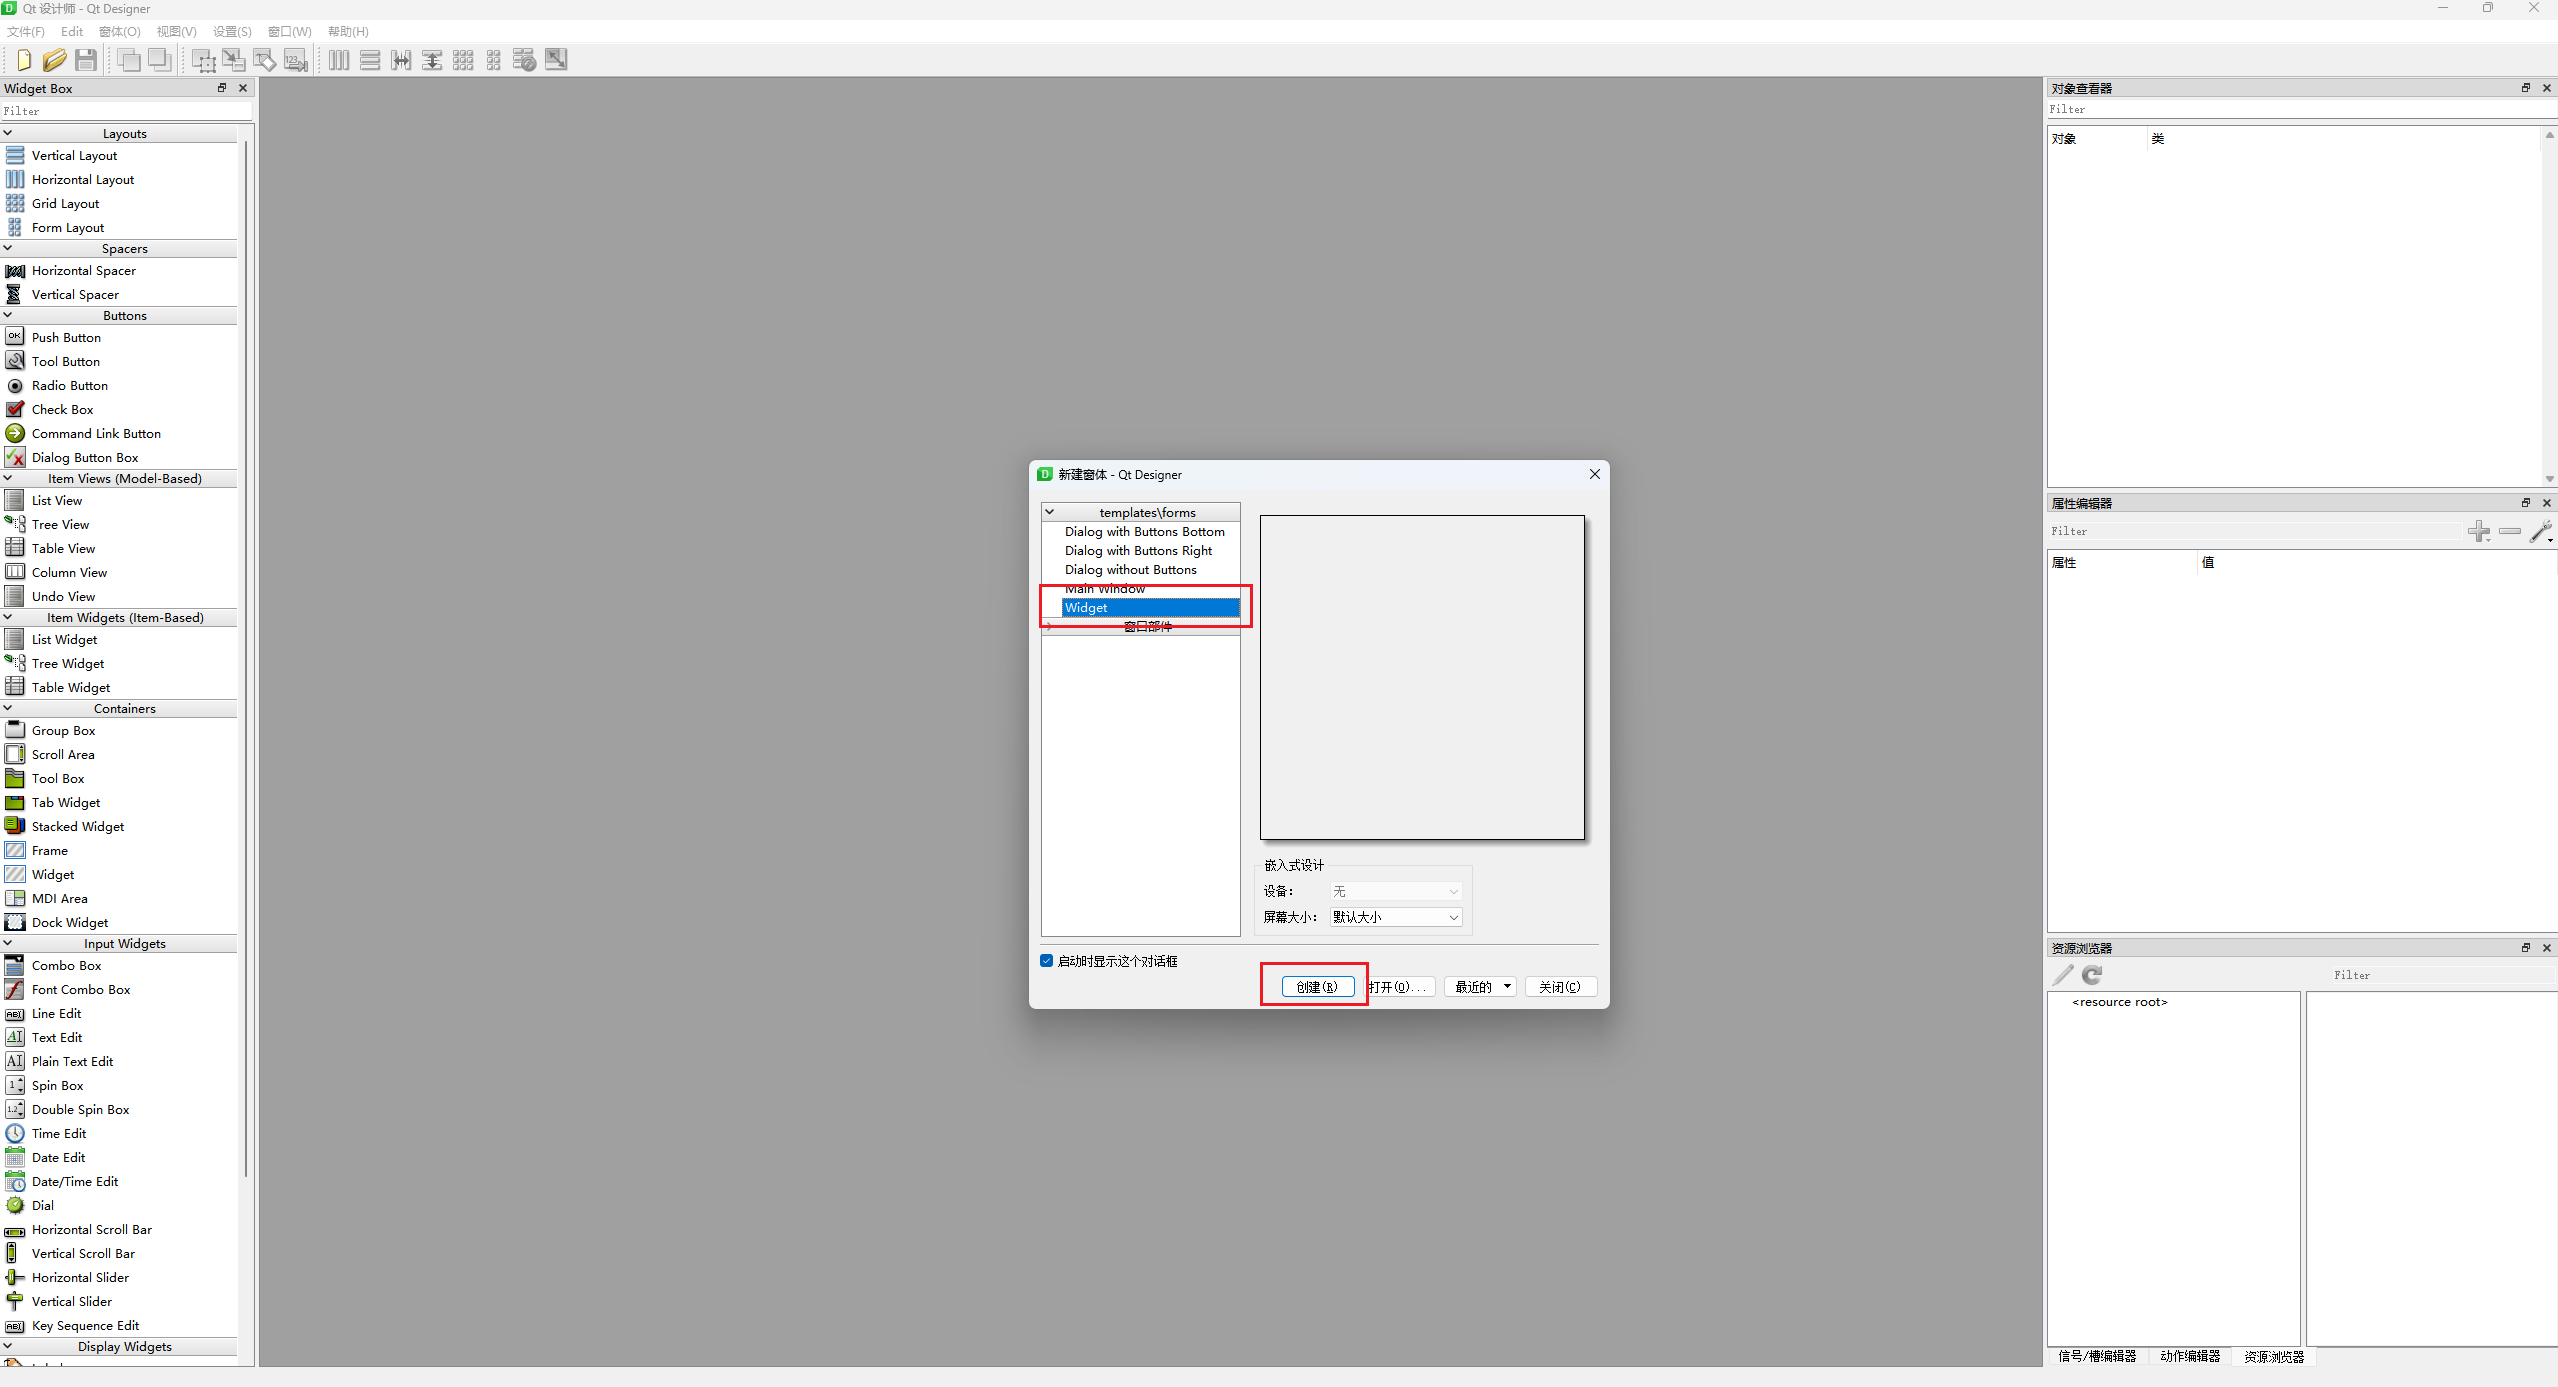The height and width of the screenshot is (1387, 2558).
Task: Select the Edit Tab Order icon
Action: 296,60
